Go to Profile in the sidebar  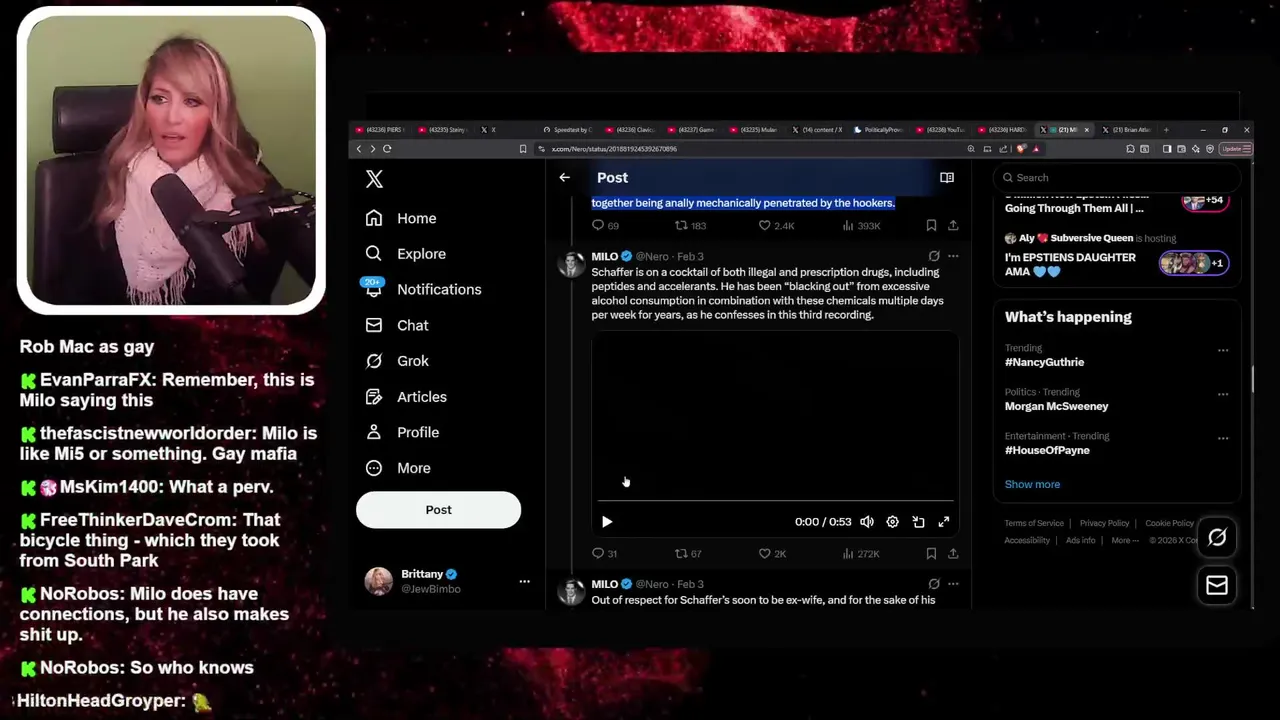pyautogui.click(x=402, y=432)
